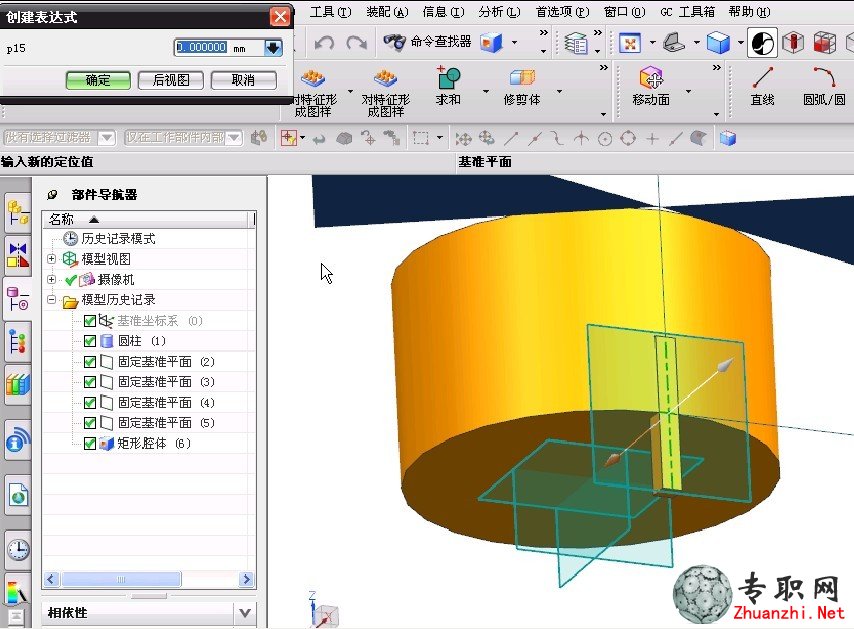Open the 窗口(O) menu
The width and height of the screenshot is (854, 629).
tap(625, 12)
